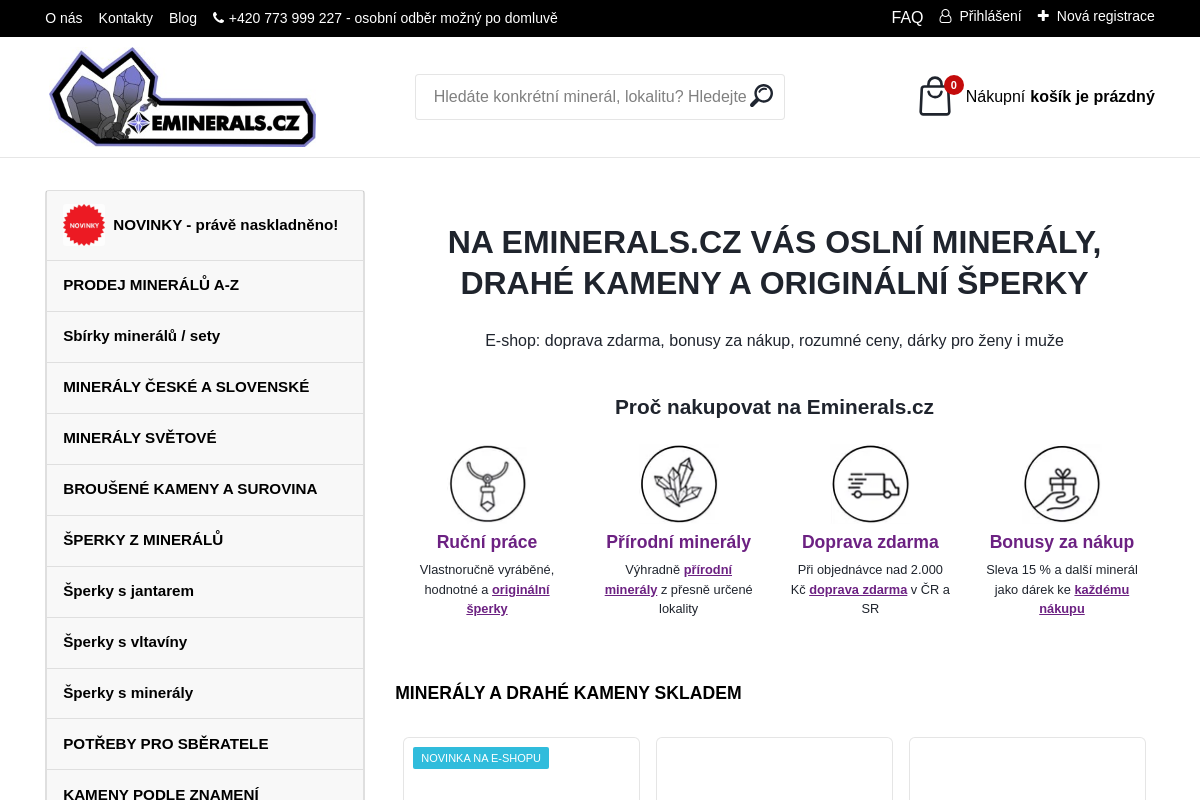Open Sbírky minerálů / sety category
1200x800 pixels.
(205, 337)
